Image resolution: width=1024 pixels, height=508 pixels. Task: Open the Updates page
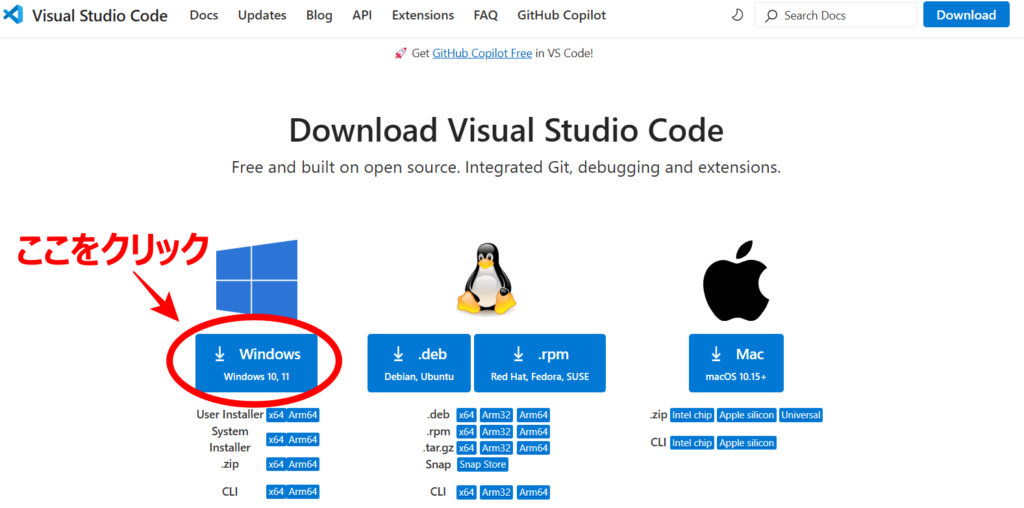click(x=262, y=15)
